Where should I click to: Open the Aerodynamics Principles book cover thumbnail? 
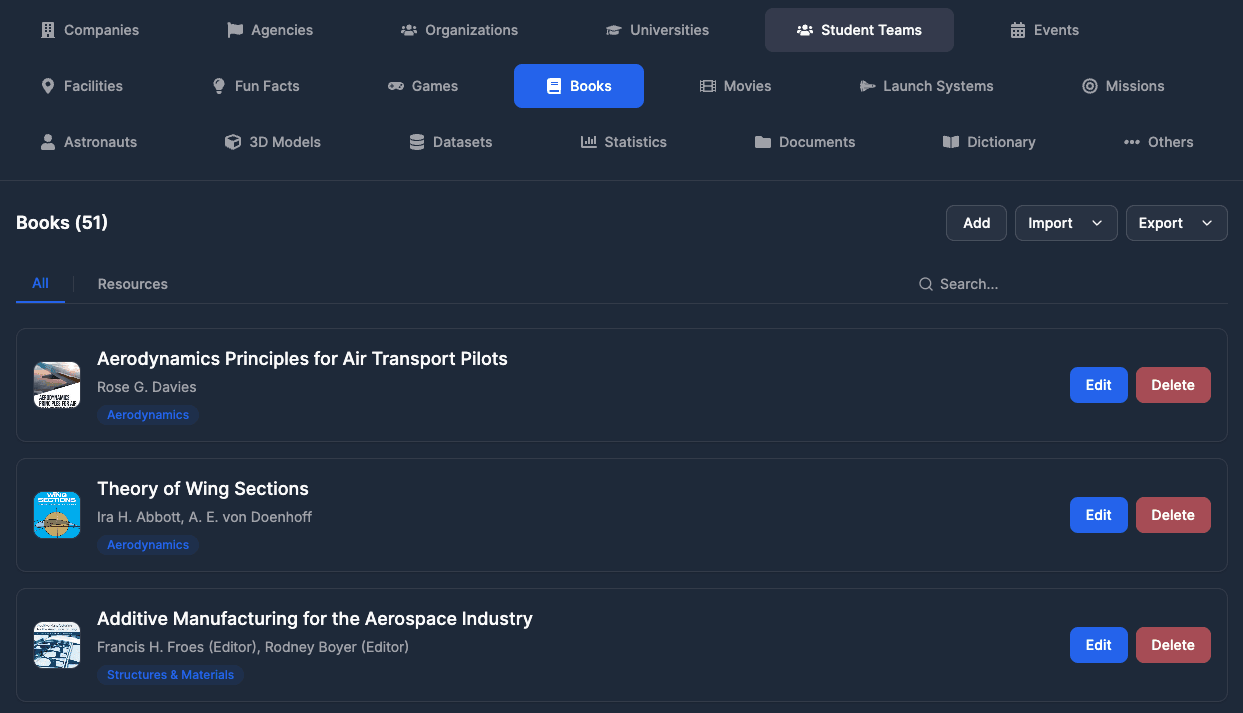(57, 385)
